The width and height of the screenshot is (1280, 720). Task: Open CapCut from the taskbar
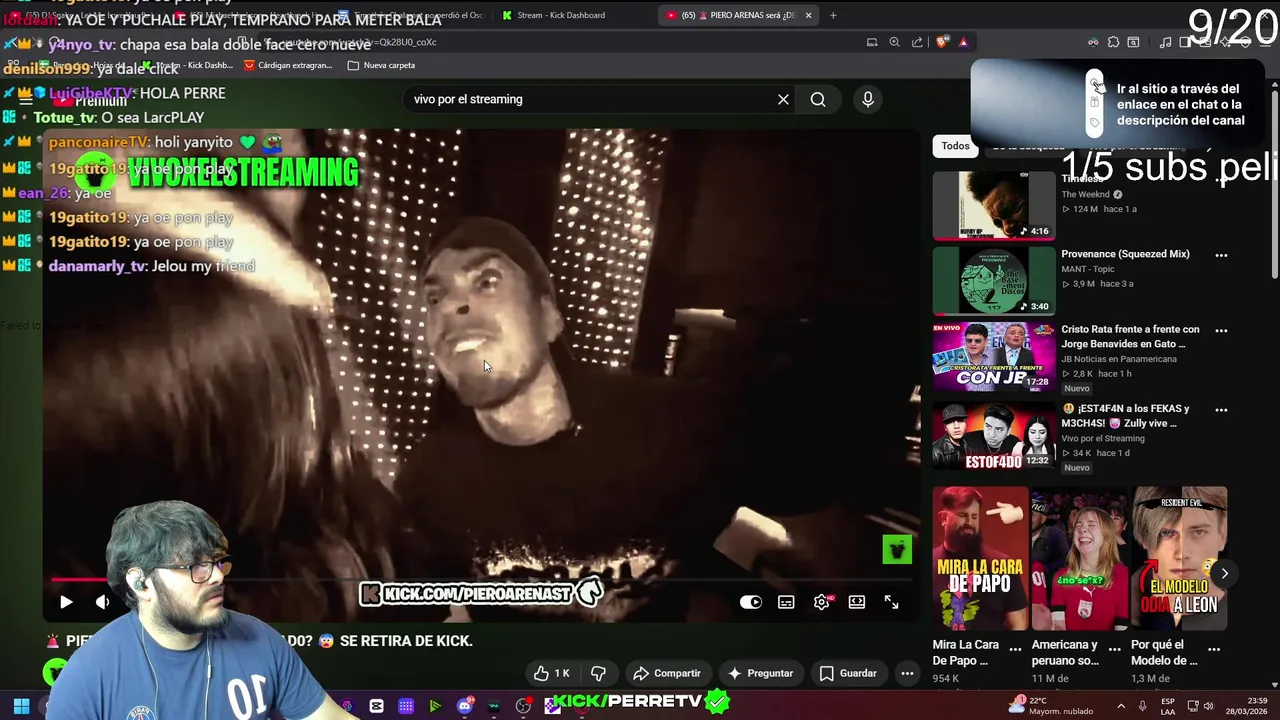(376, 706)
